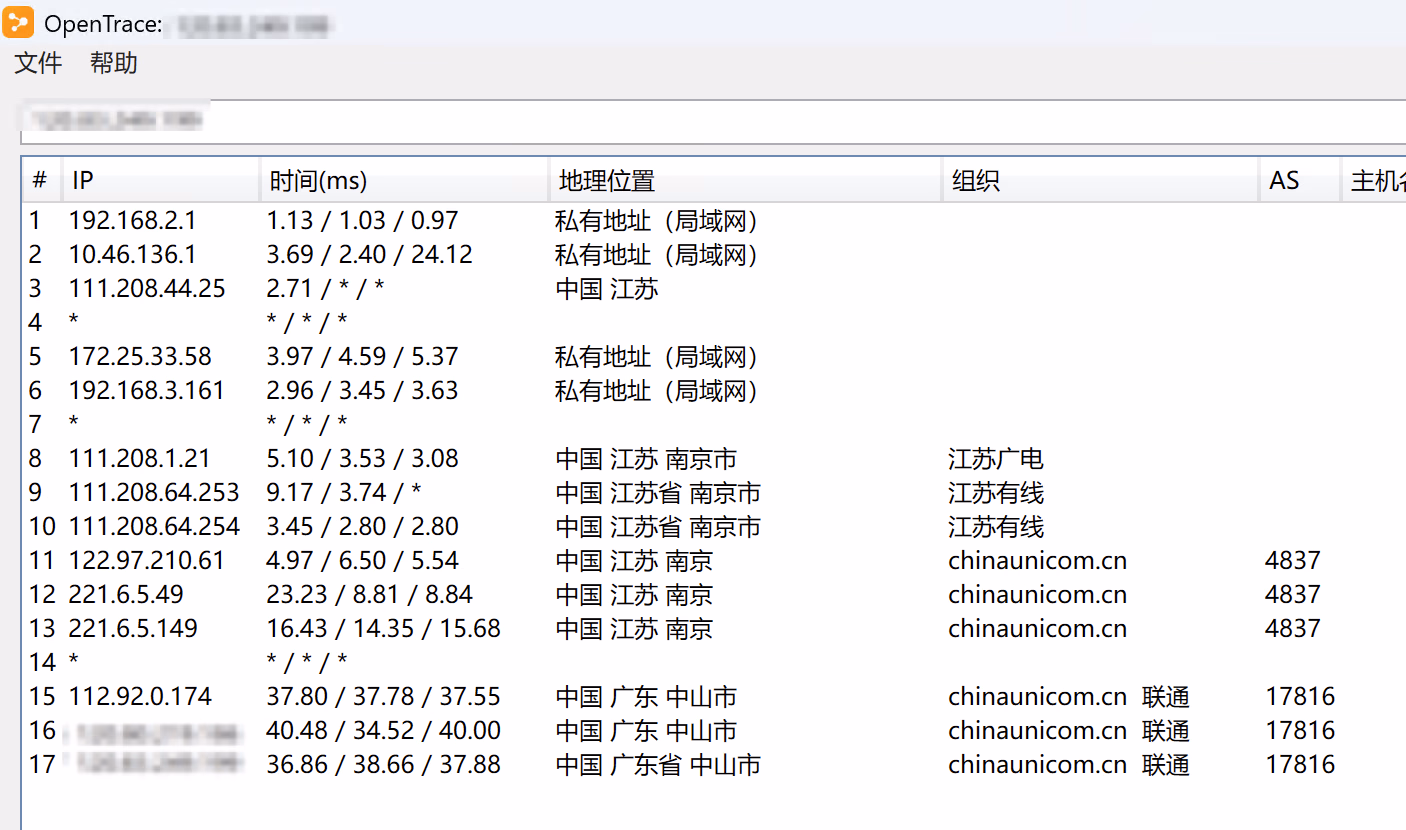
Task: Select hop 5 row 172.25.33.58
Action: click(140, 357)
